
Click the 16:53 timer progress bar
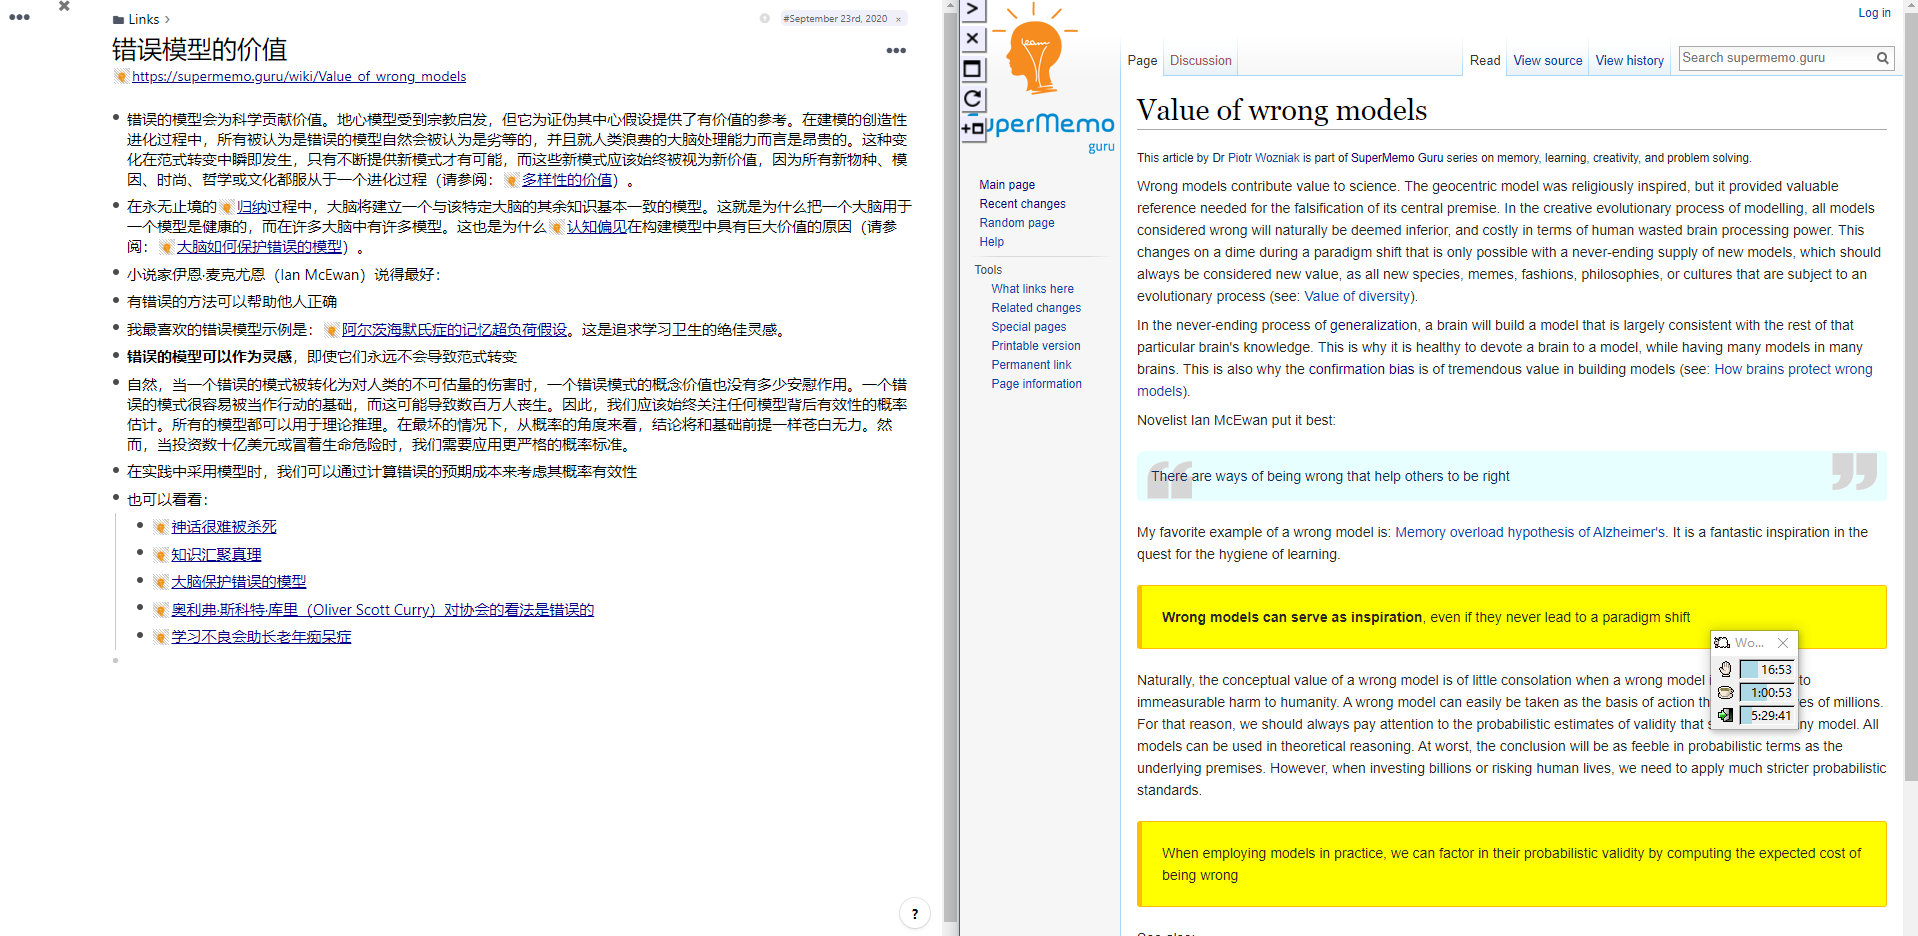pyautogui.click(x=1766, y=669)
